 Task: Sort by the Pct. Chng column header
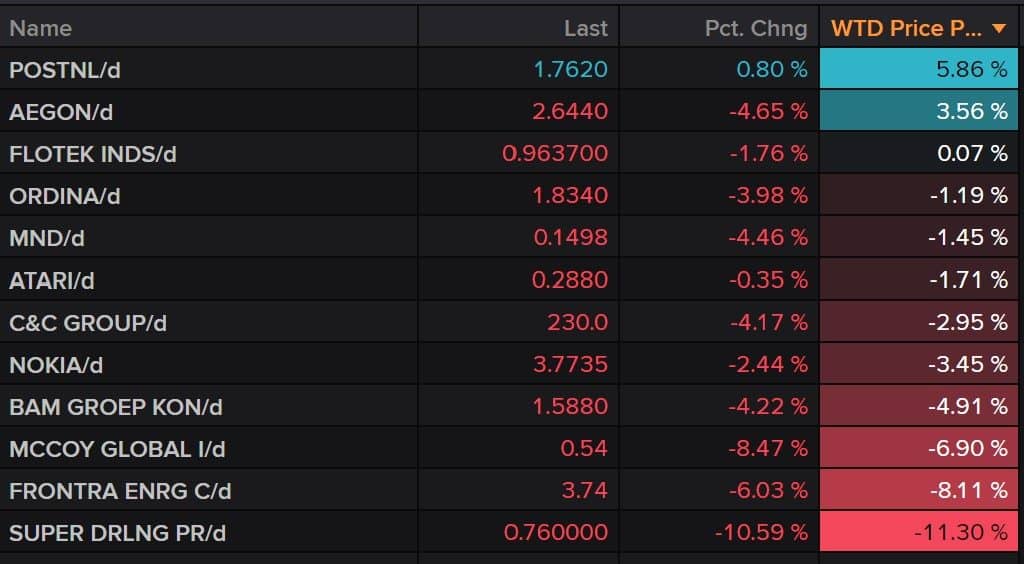[x=755, y=28]
